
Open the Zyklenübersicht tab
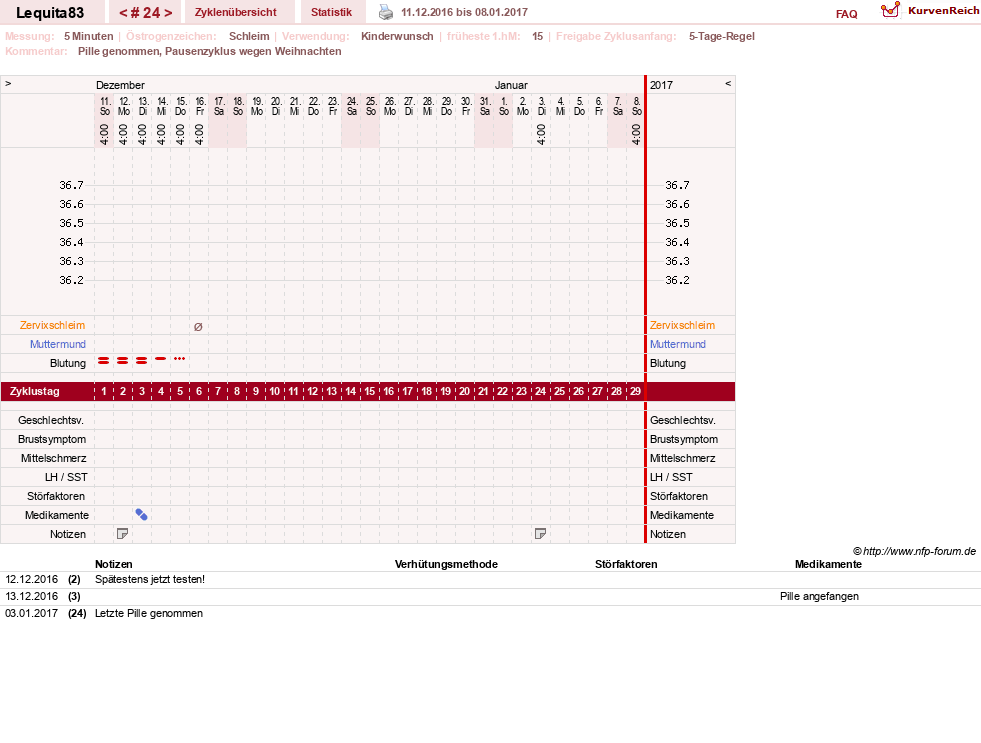(235, 12)
